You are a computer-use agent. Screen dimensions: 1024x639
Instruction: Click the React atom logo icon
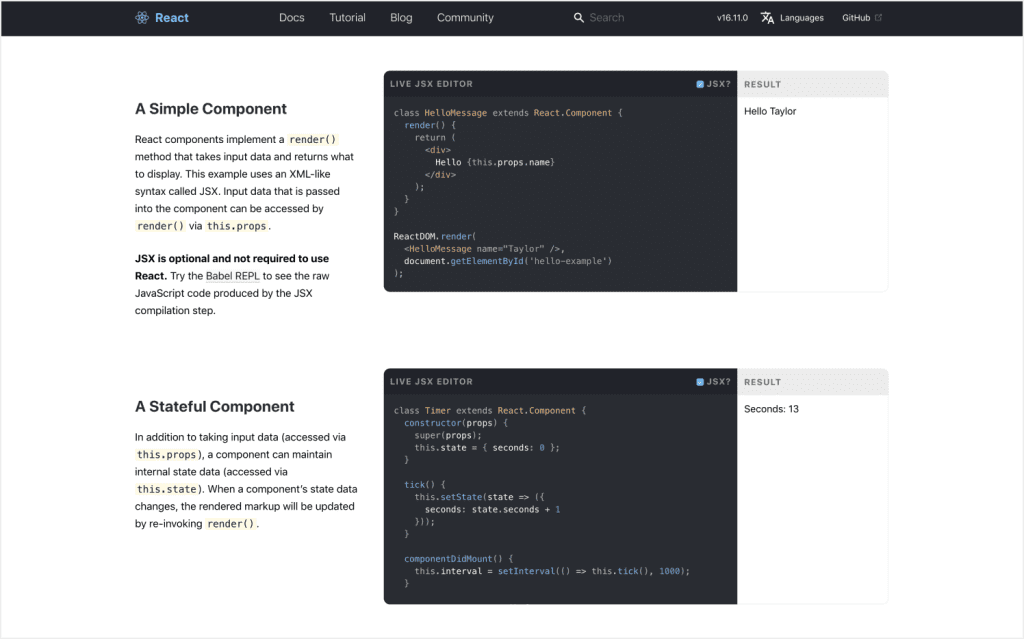click(142, 18)
